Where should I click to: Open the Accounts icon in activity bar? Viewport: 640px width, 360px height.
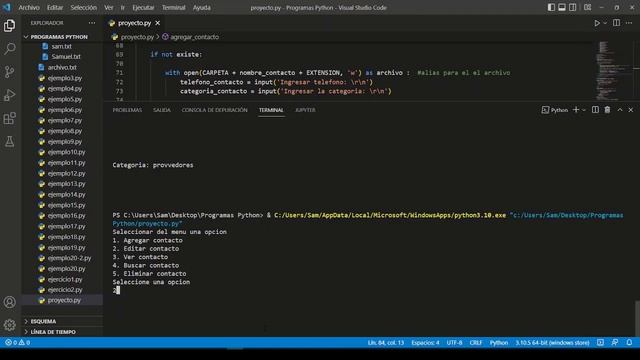(9, 302)
